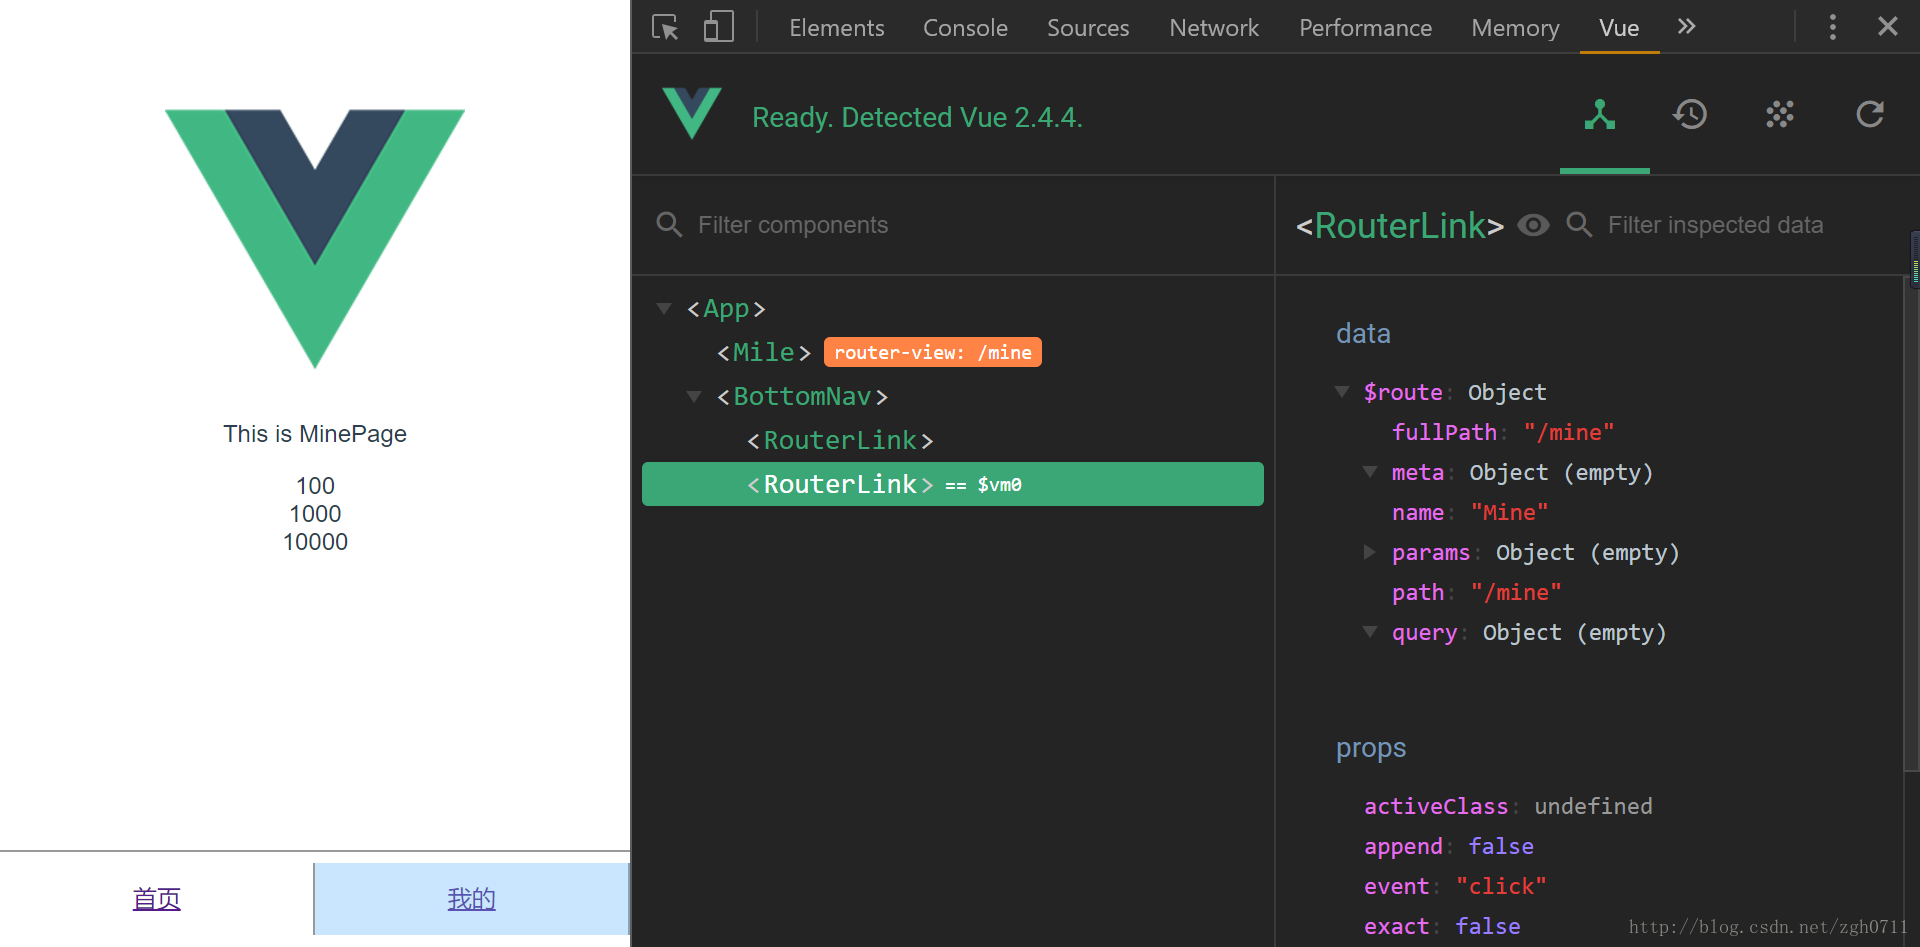This screenshot has height=947, width=1920.
Task: Click the 10000 value on the page
Action: point(315,542)
